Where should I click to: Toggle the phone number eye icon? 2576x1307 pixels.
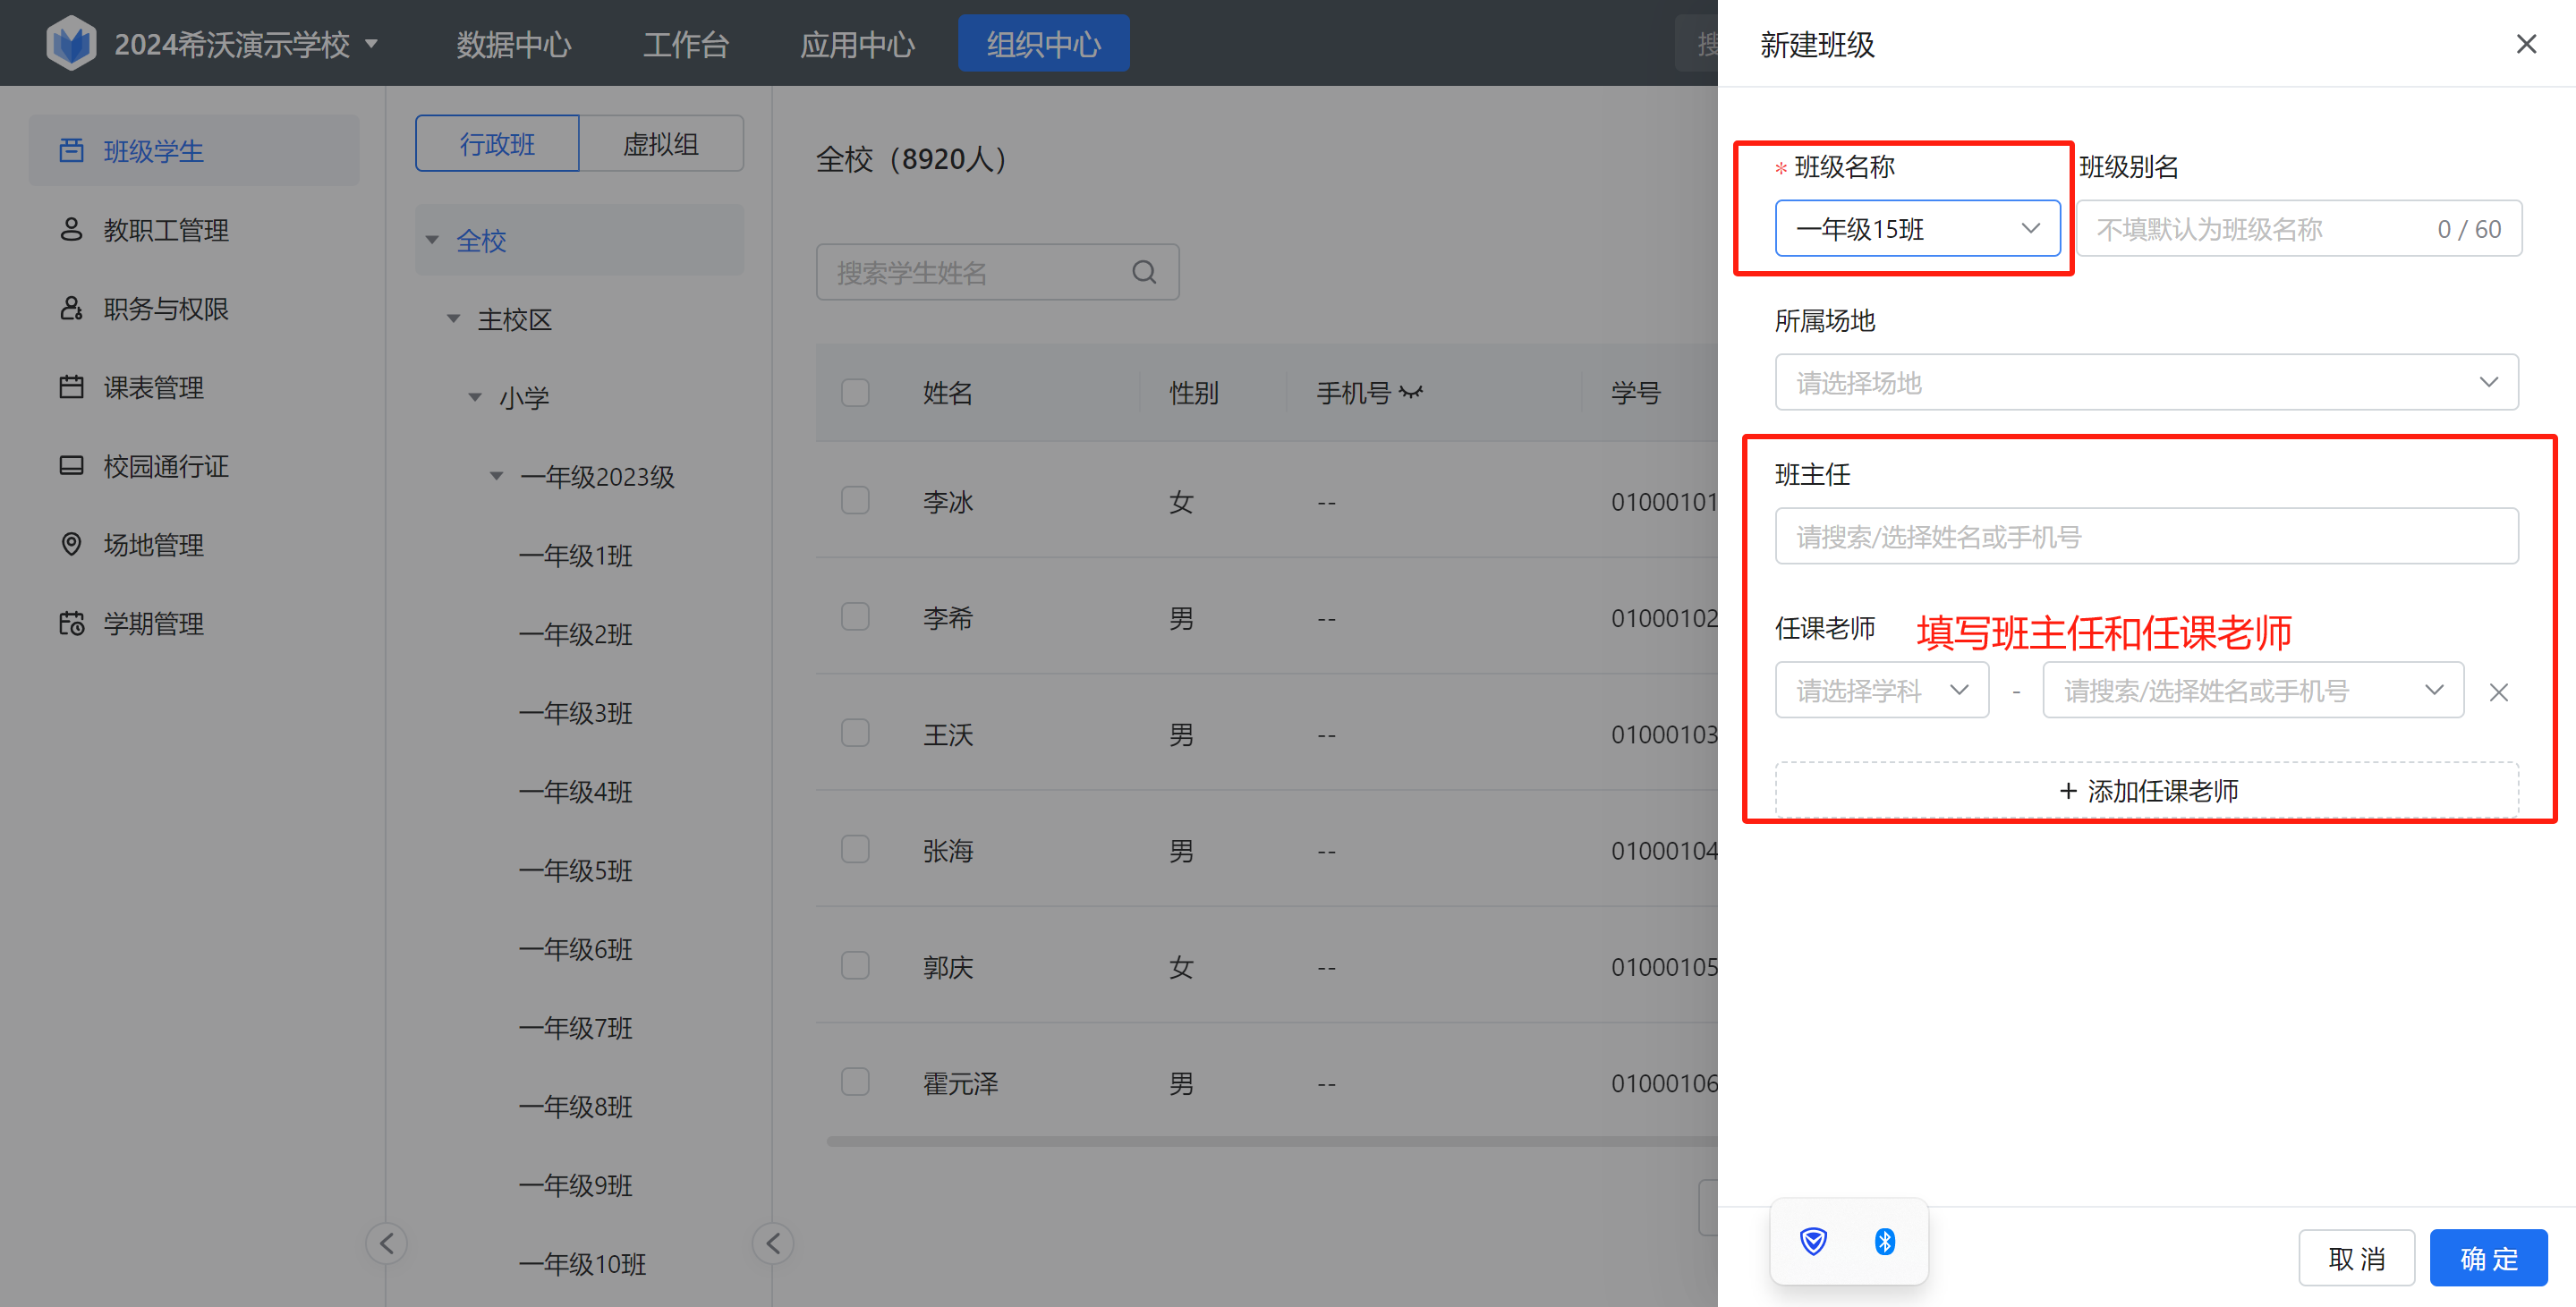(1411, 393)
